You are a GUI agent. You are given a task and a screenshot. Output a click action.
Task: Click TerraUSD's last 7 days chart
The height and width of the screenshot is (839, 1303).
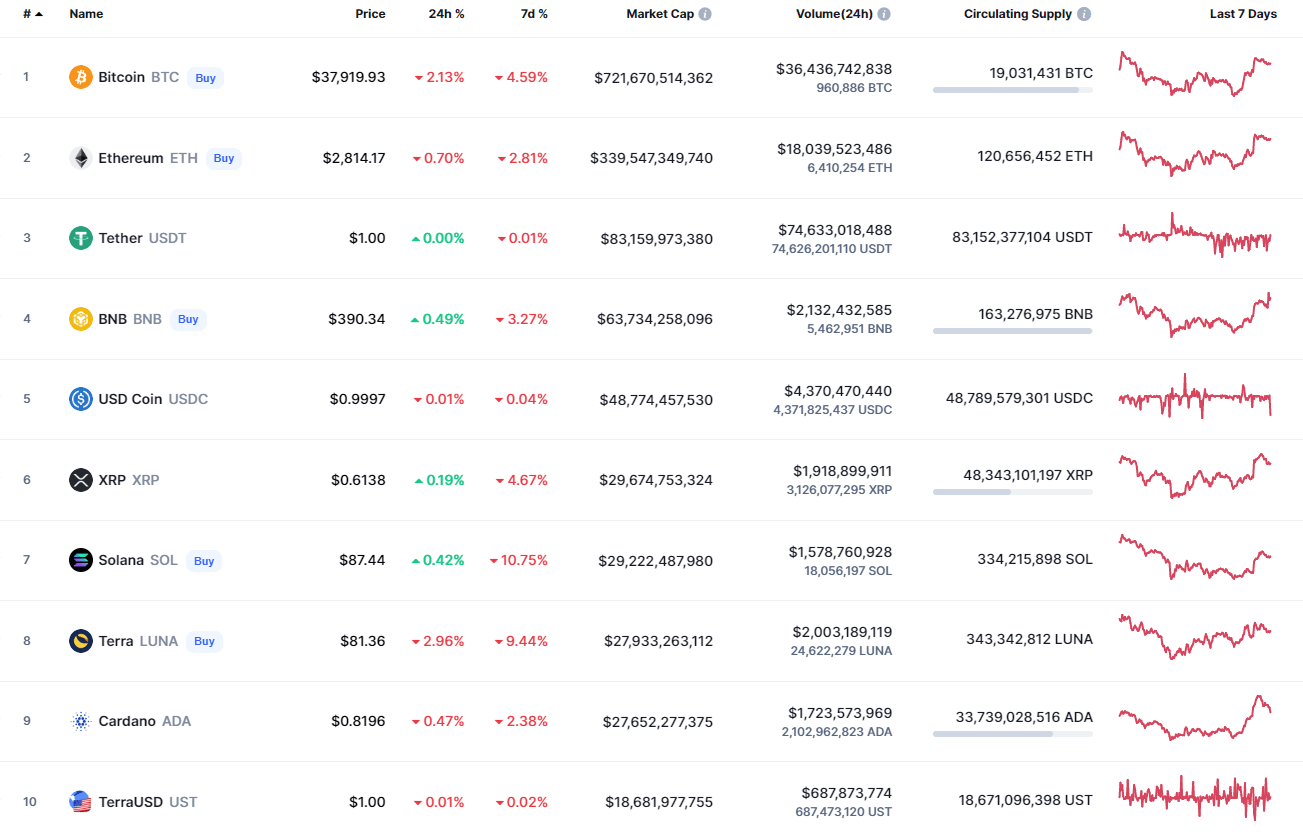[x=1195, y=795]
